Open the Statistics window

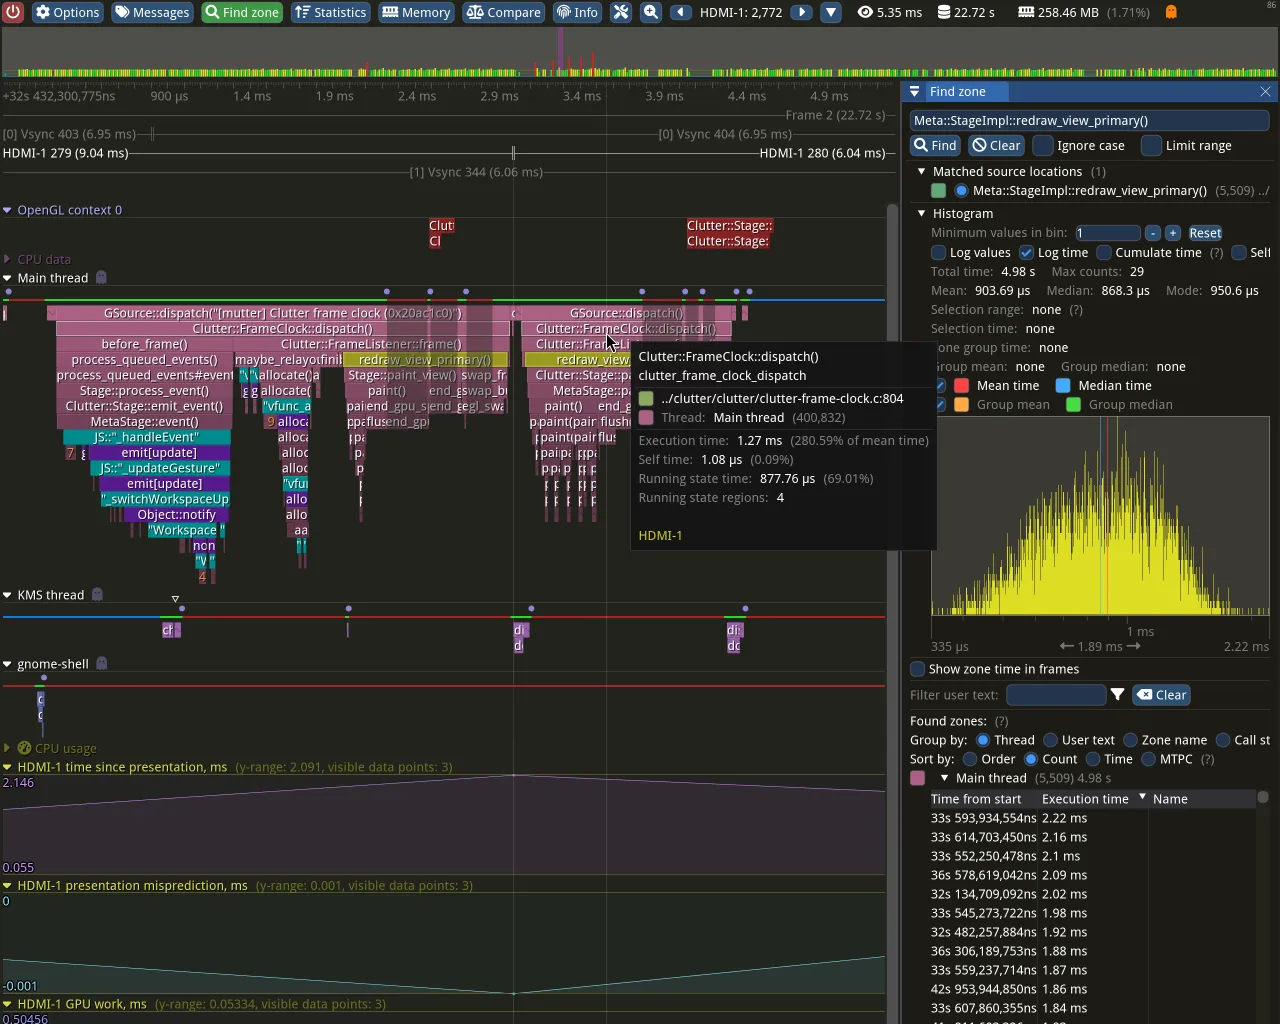[x=330, y=12]
